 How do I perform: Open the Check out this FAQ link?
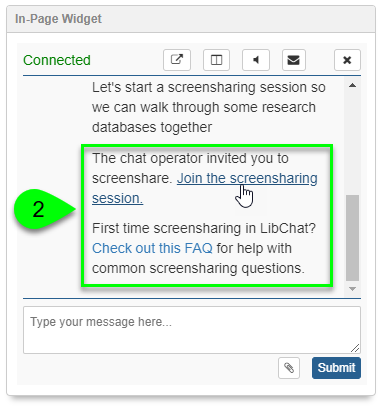pyautogui.click(x=152, y=248)
